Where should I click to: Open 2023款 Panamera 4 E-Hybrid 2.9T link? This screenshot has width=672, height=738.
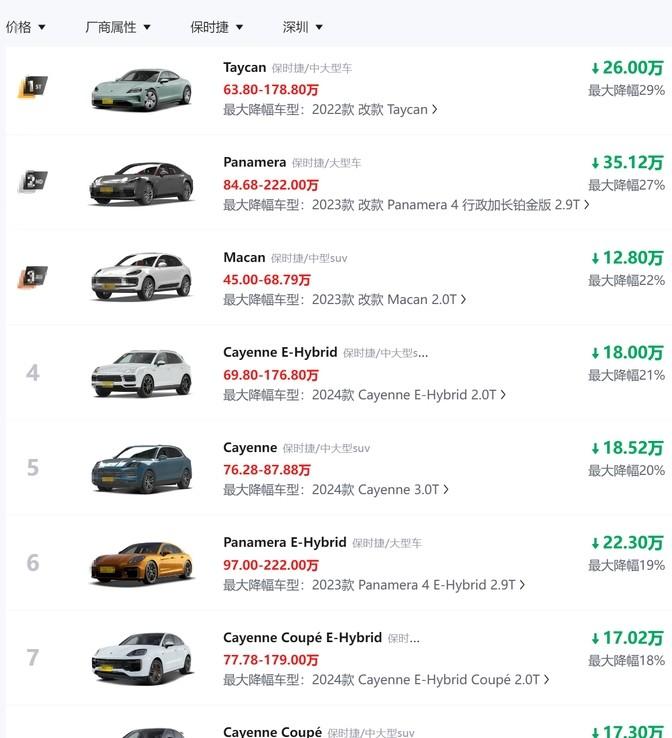418,585
